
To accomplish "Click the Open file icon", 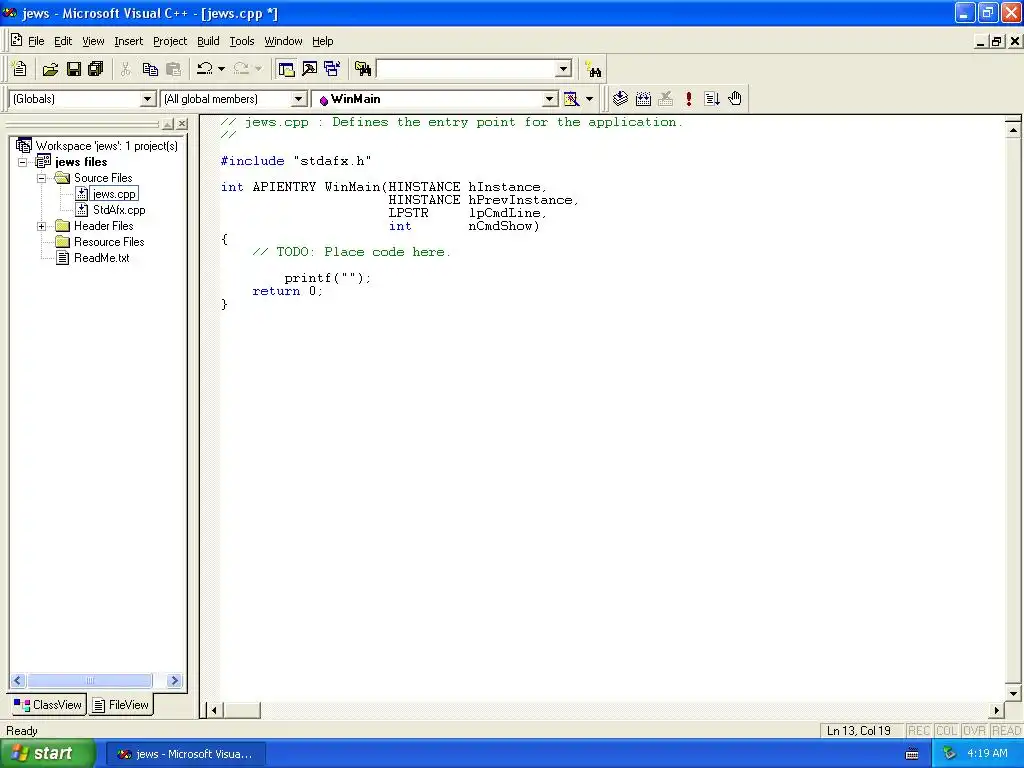I will [x=50, y=69].
